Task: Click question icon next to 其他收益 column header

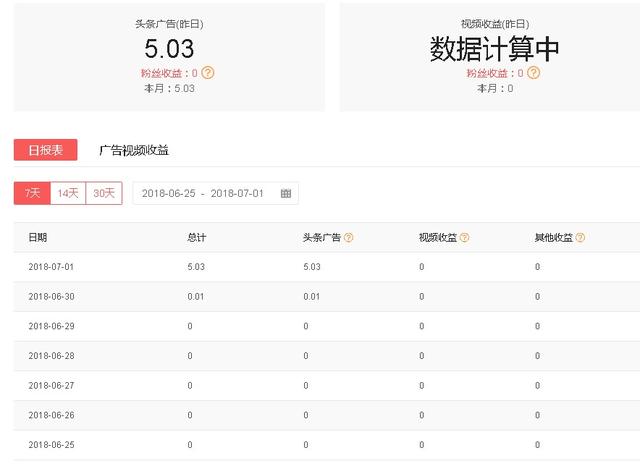Action: [x=580, y=238]
